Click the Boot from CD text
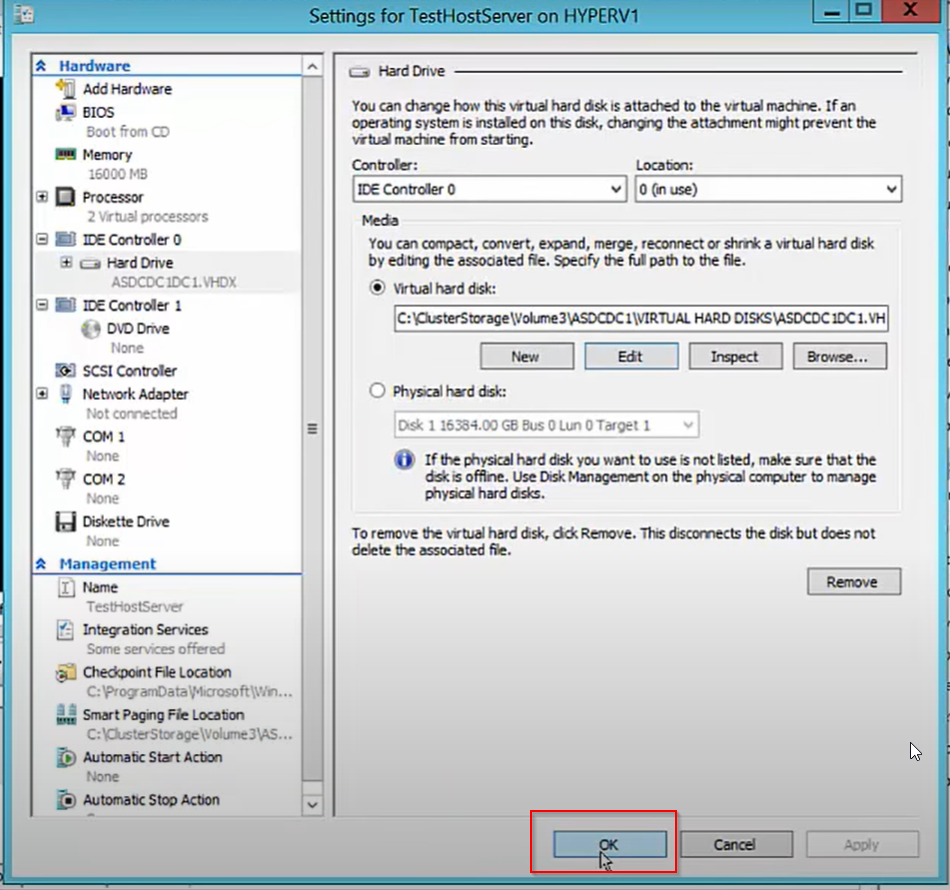Image resolution: width=950 pixels, height=890 pixels. (x=127, y=132)
